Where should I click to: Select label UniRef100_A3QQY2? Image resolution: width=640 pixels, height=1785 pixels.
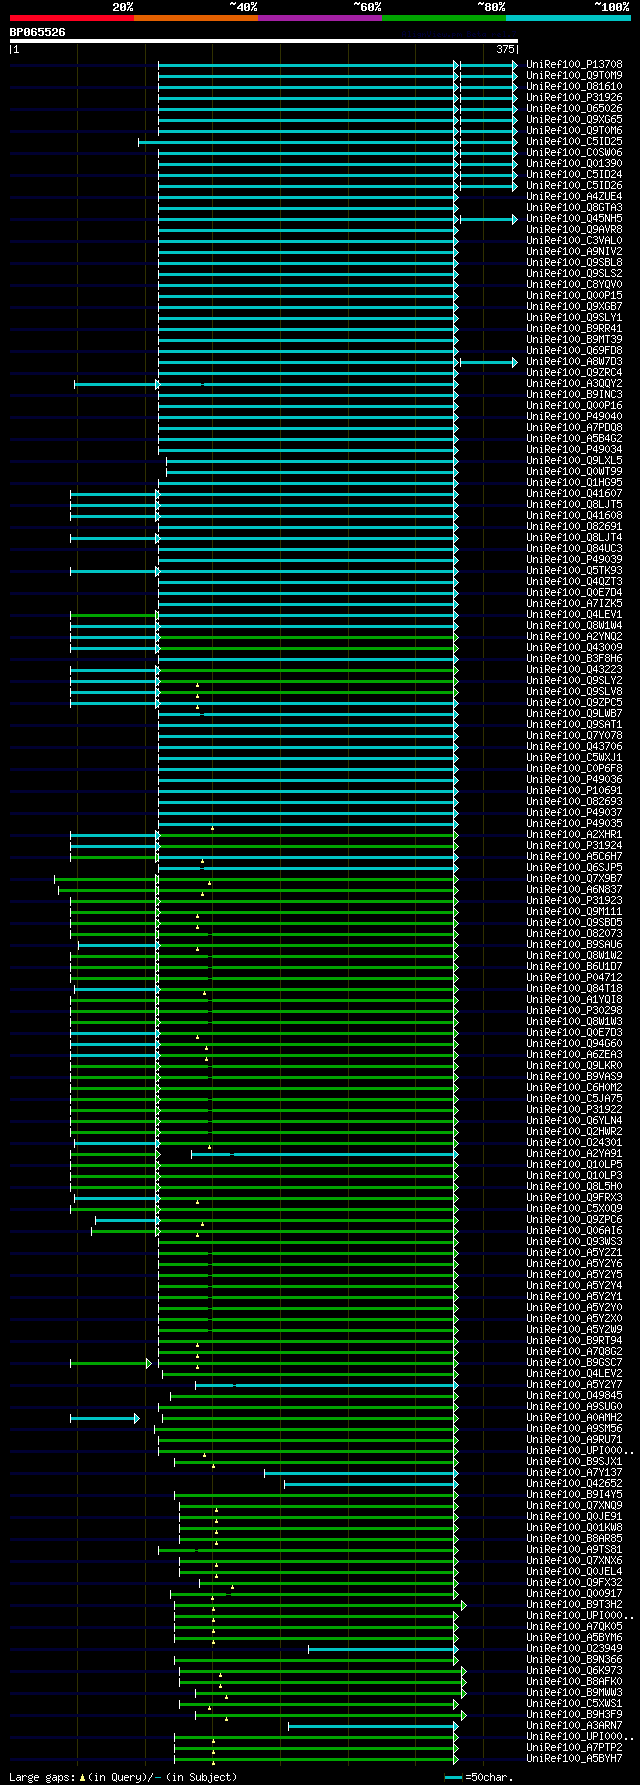574,384
